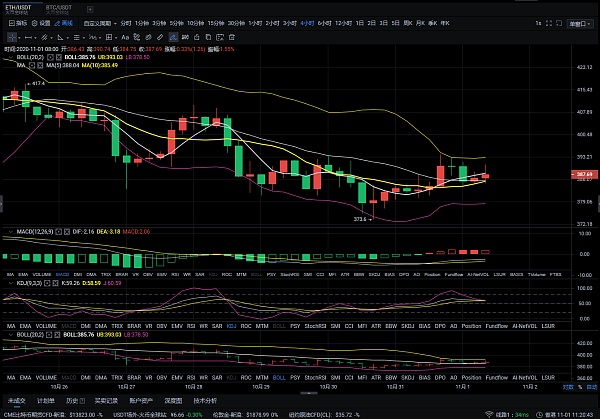Select the Aa text annotation tool

(x=125, y=37)
